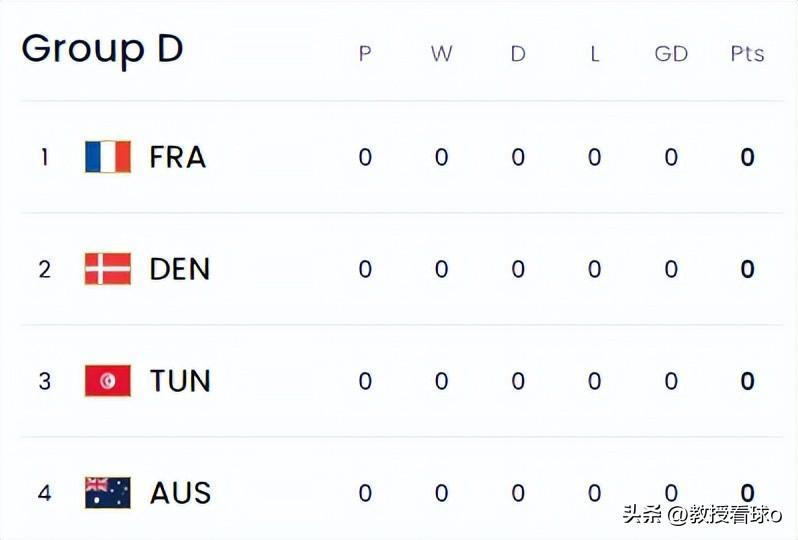Click the L column header
798x540 pixels.
click(x=594, y=53)
